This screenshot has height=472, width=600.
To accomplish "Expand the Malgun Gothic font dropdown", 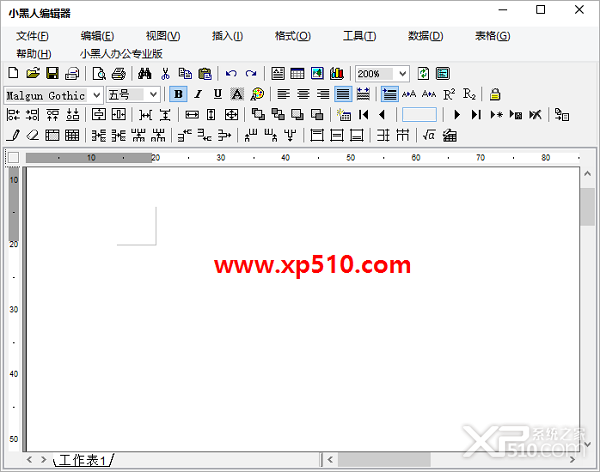I will click(96, 95).
